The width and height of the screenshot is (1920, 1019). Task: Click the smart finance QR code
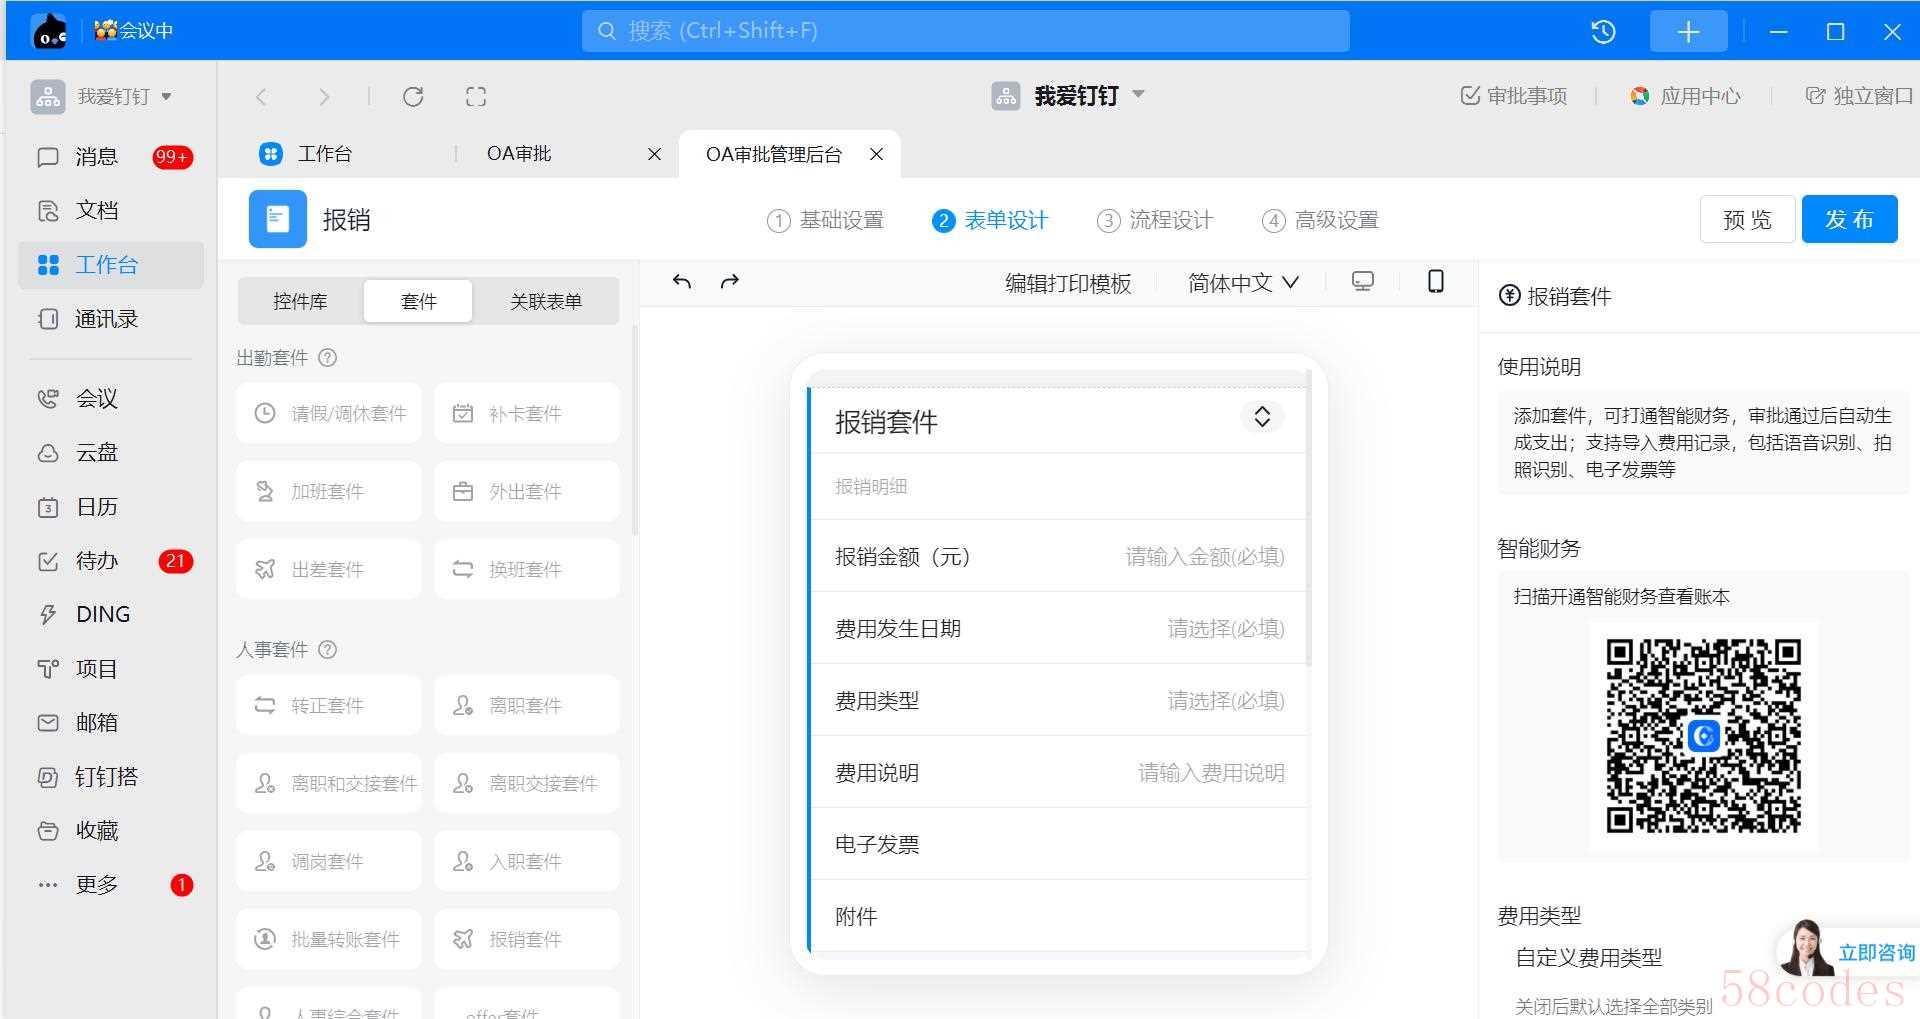pyautogui.click(x=1703, y=737)
